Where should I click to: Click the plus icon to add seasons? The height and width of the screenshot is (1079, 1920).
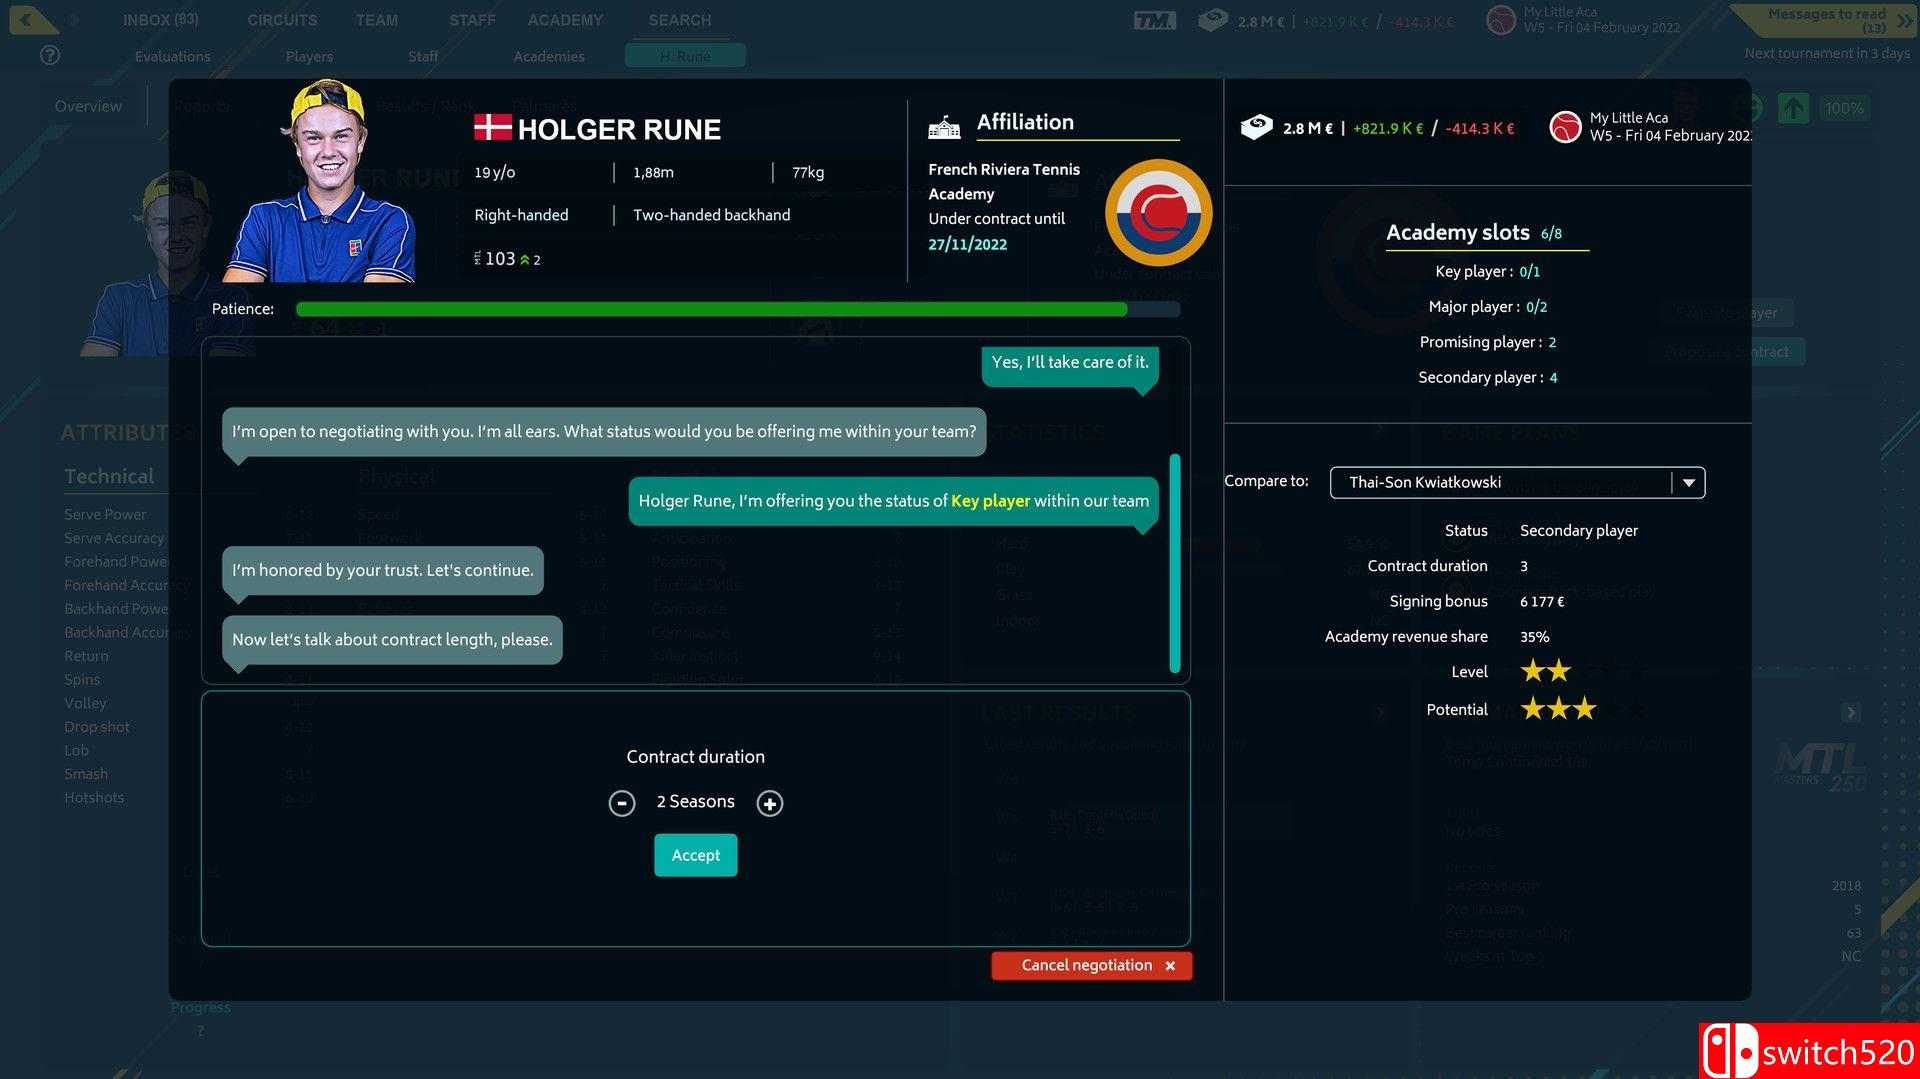coord(769,803)
